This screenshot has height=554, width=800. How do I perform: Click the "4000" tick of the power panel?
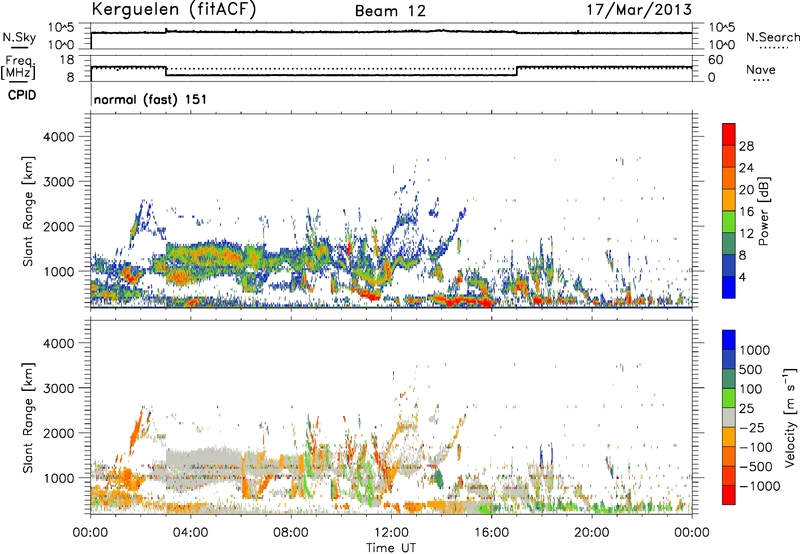click(x=59, y=137)
